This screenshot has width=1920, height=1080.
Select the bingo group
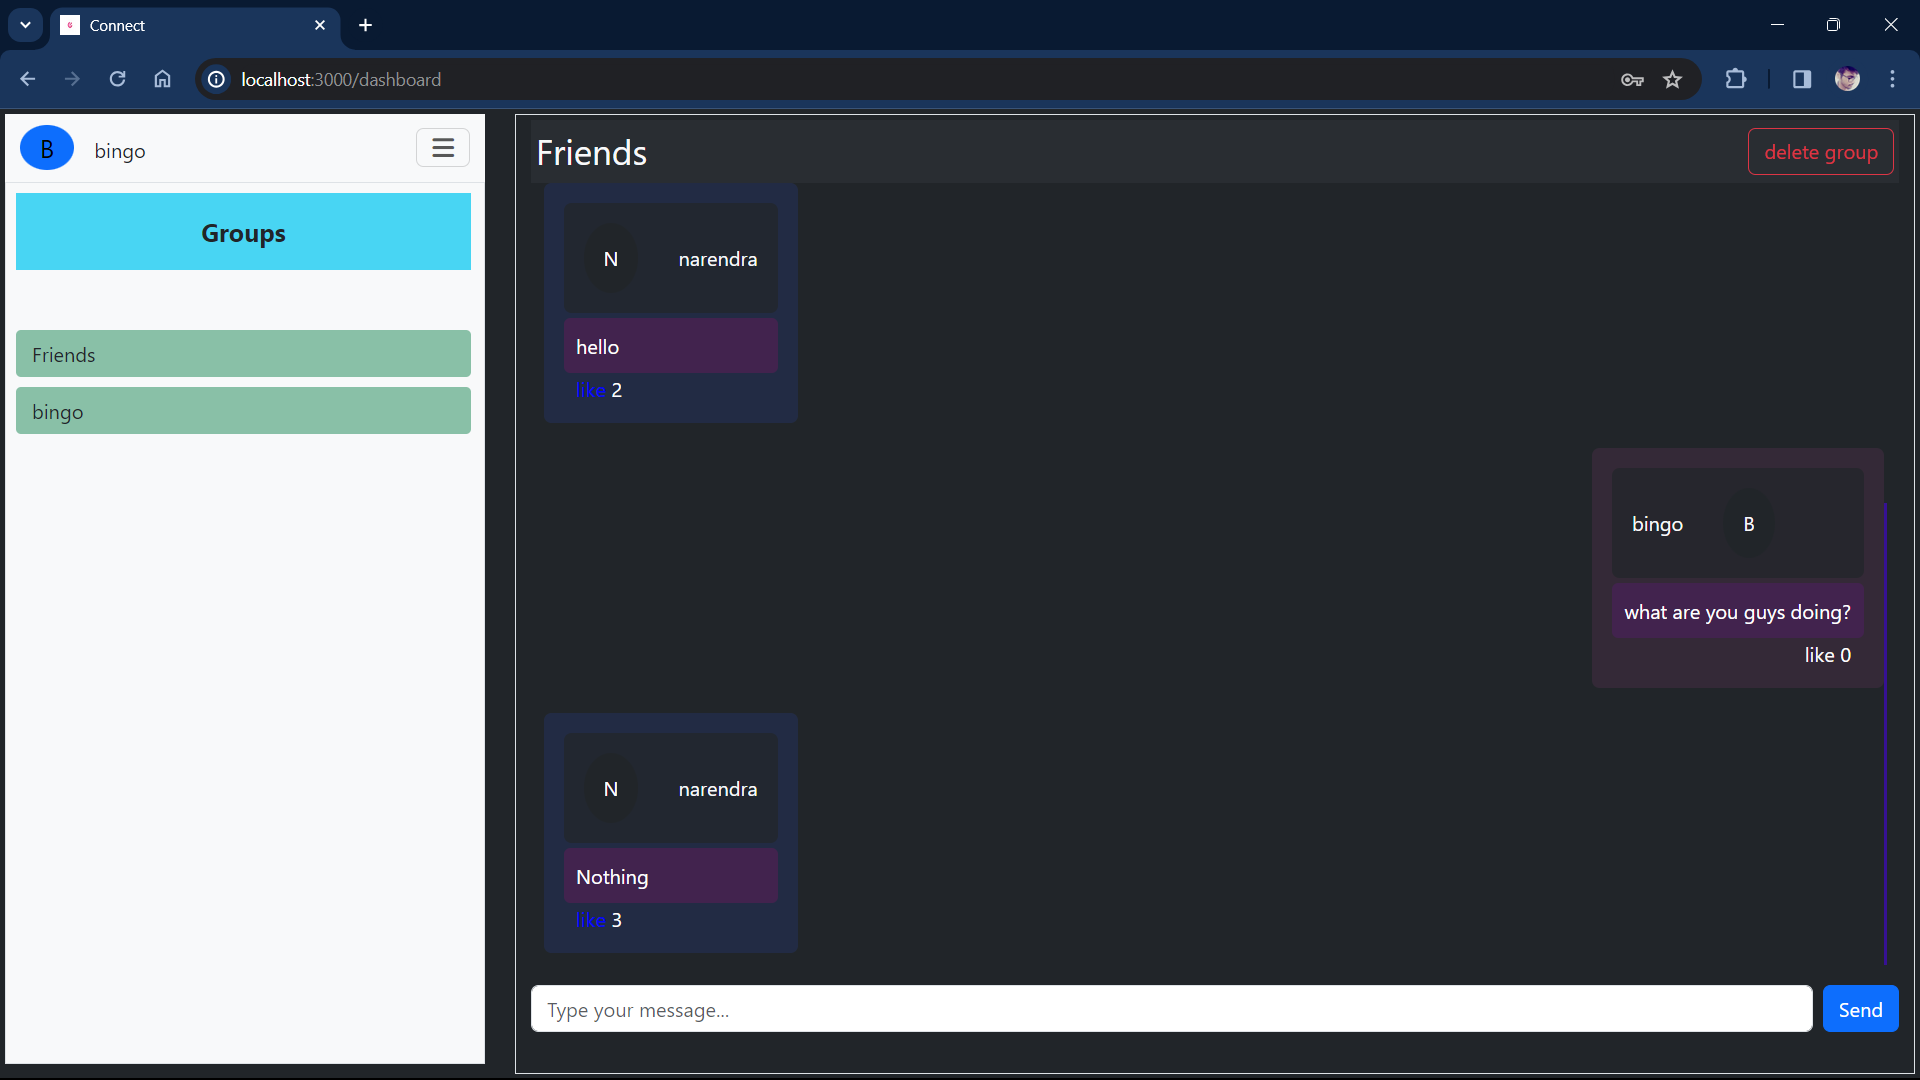pos(243,411)
